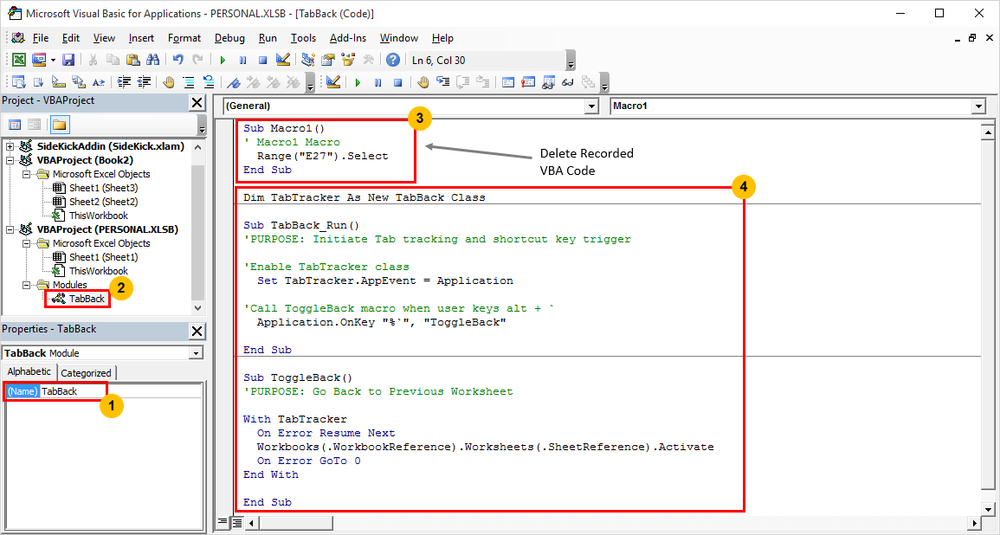Toggle Folders view in Project panel
The width and height of the screenshot is (1000, 535).
59,125
